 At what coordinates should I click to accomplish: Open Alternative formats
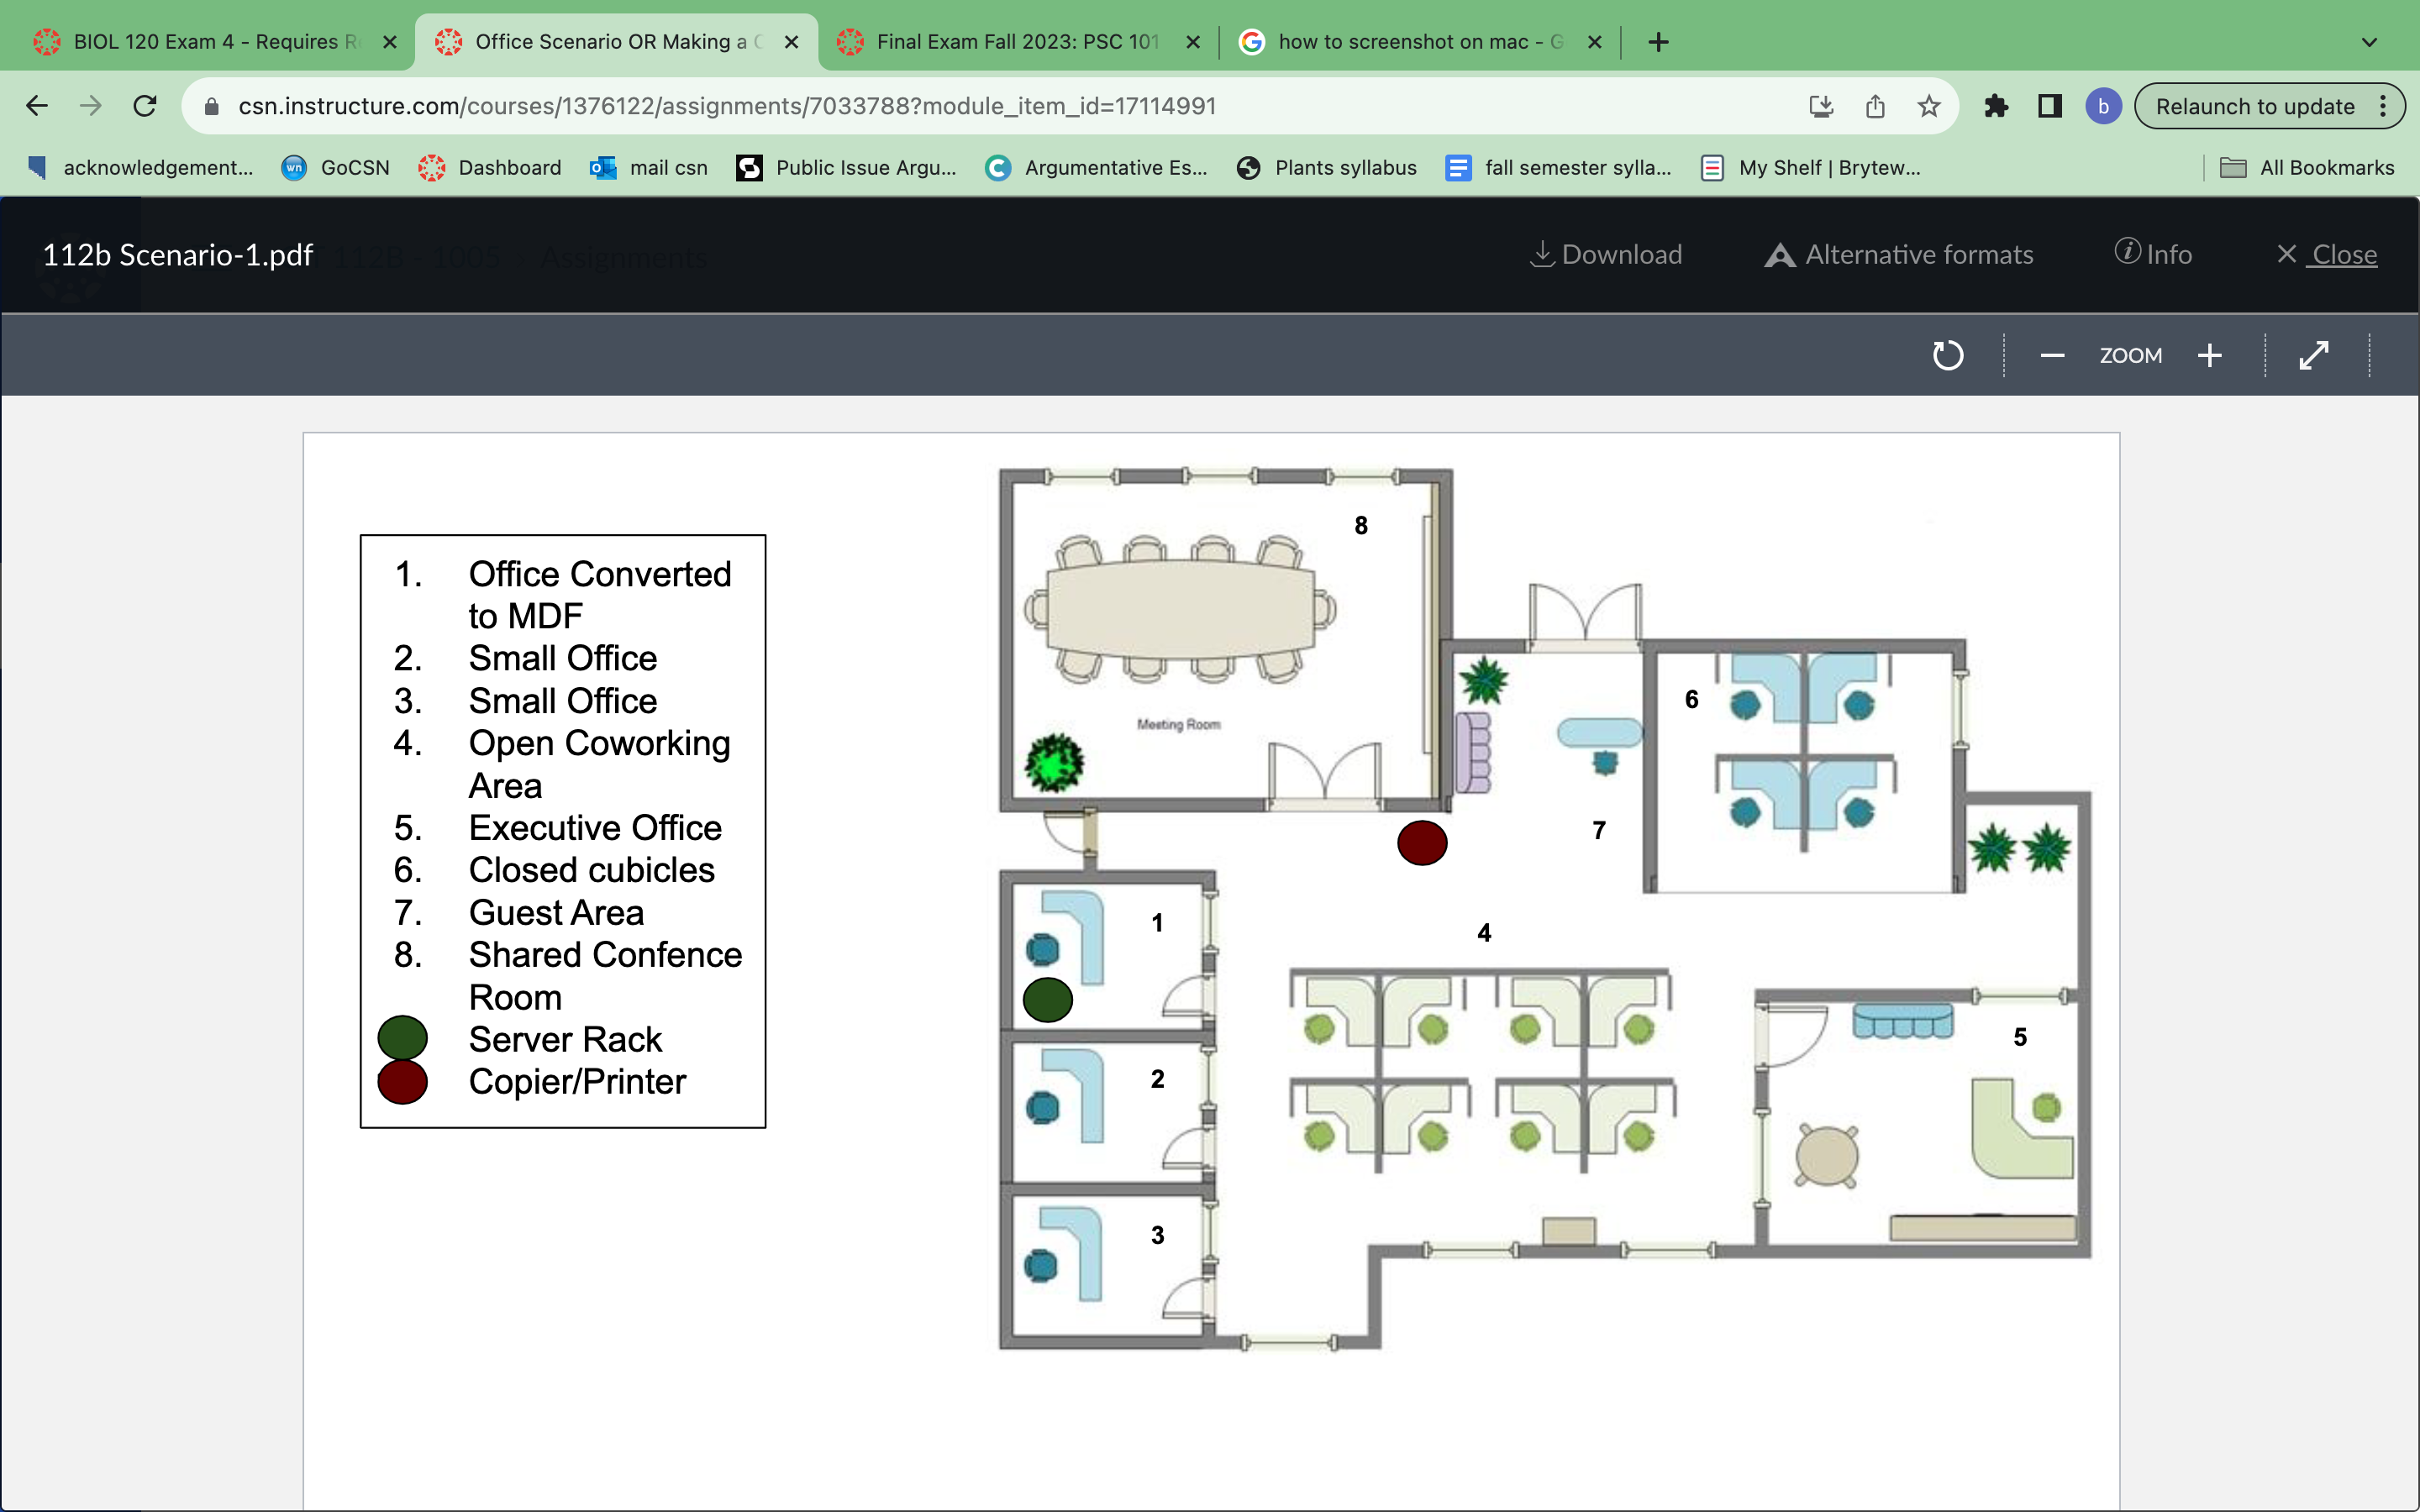[1898, 254]
